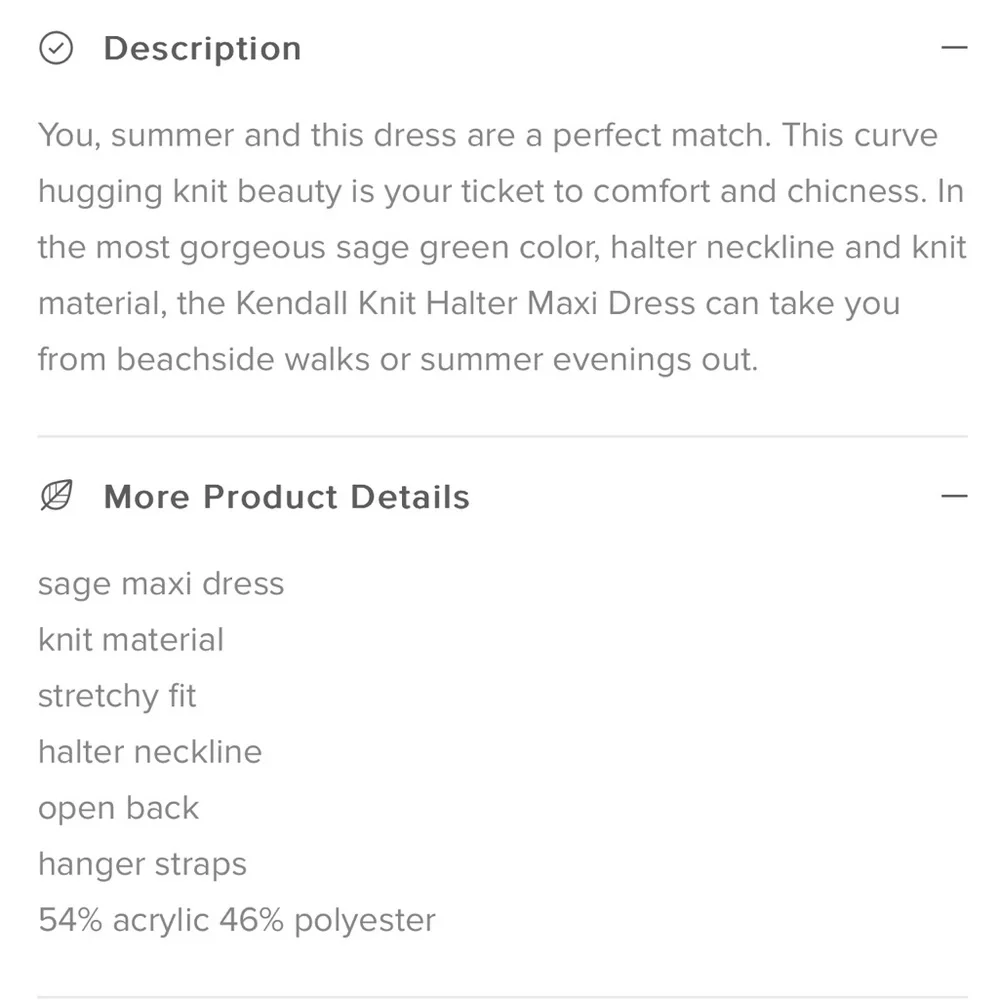This screenshot has height=1000, width=1000.
Task: Click the 'halter neckline' detail line
Action: [150, 752]
